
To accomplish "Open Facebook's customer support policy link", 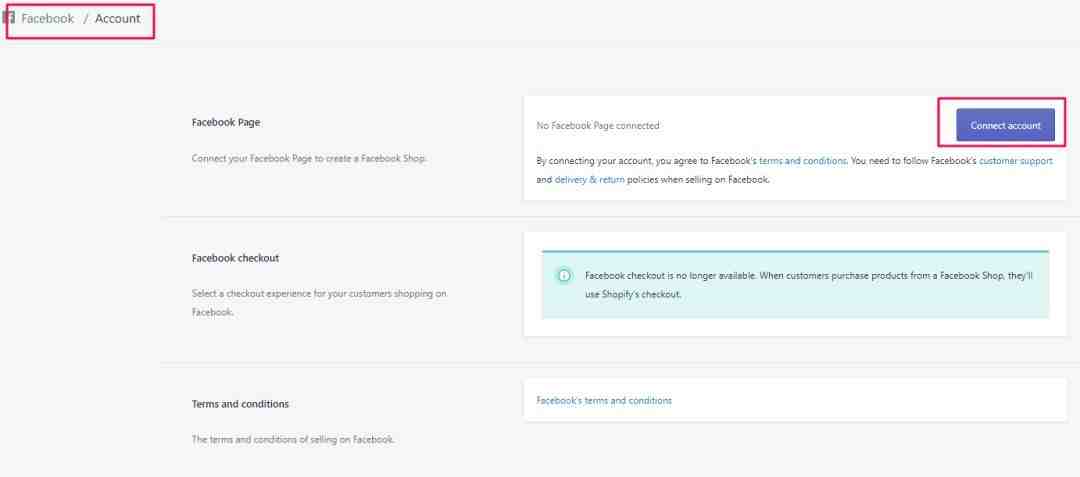I will [1016, 160].
